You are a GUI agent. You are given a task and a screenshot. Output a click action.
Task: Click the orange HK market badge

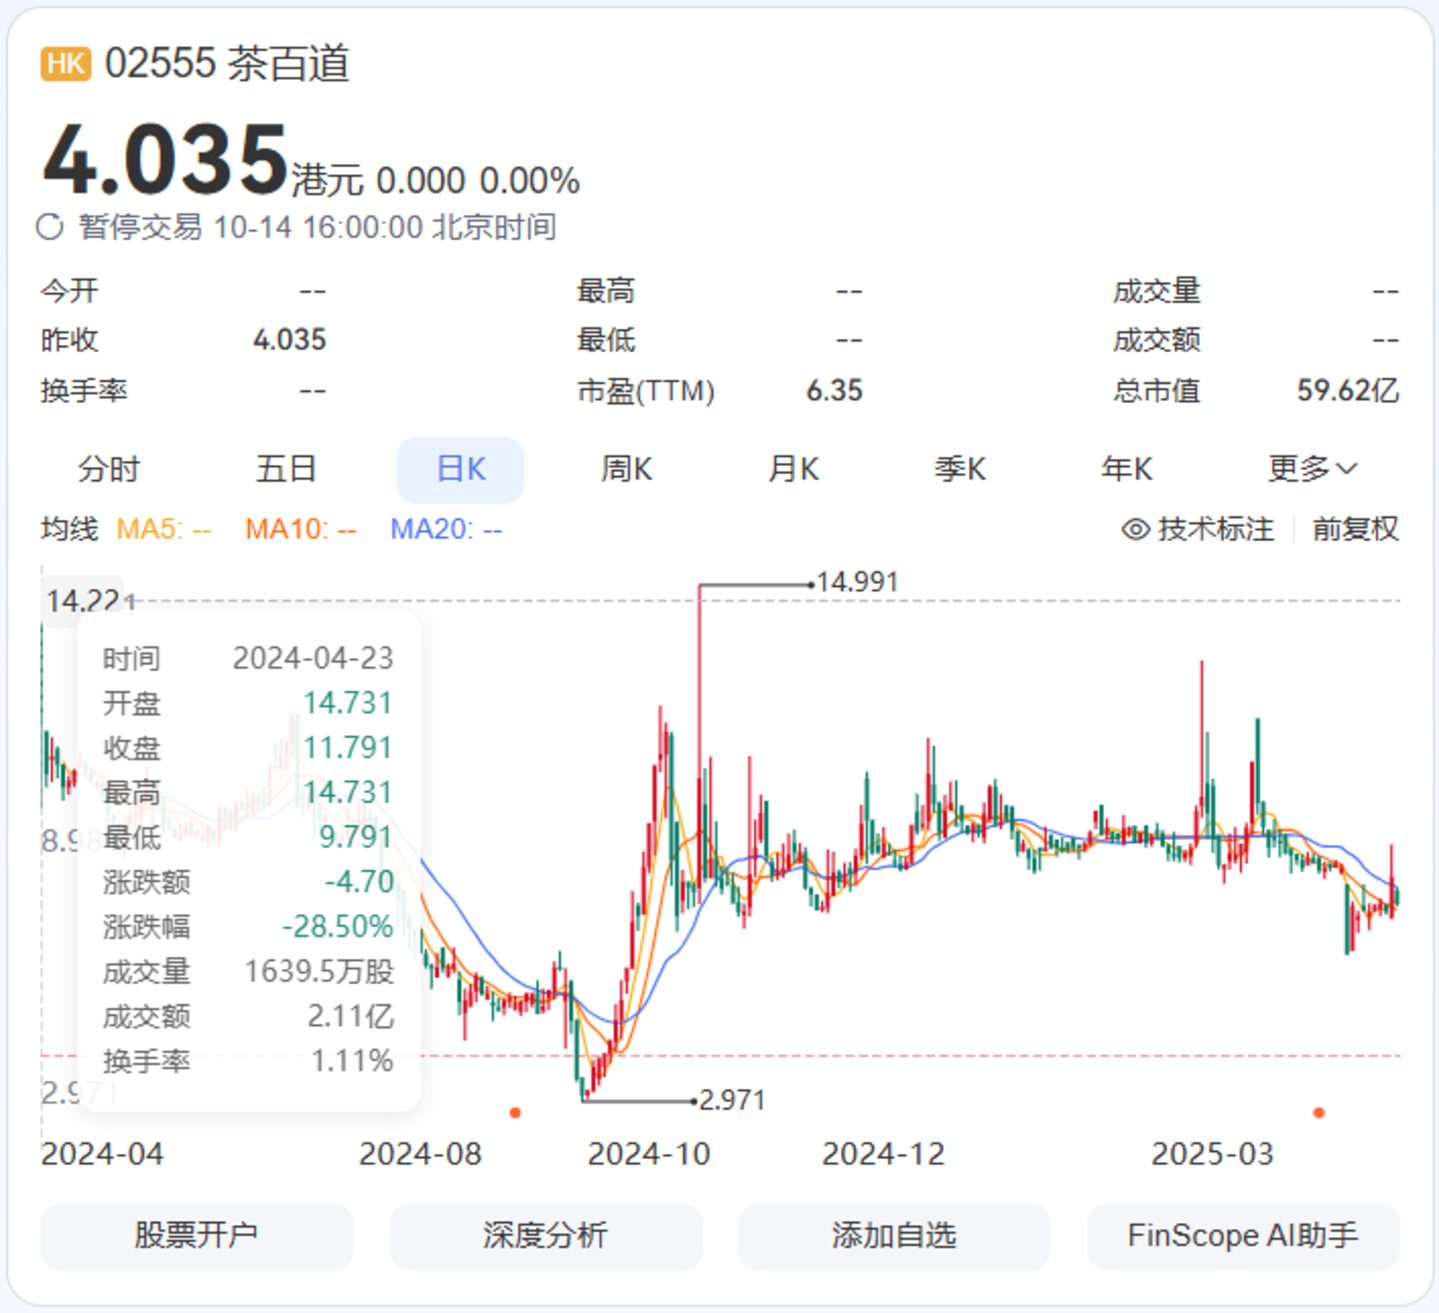coord(66,64)
